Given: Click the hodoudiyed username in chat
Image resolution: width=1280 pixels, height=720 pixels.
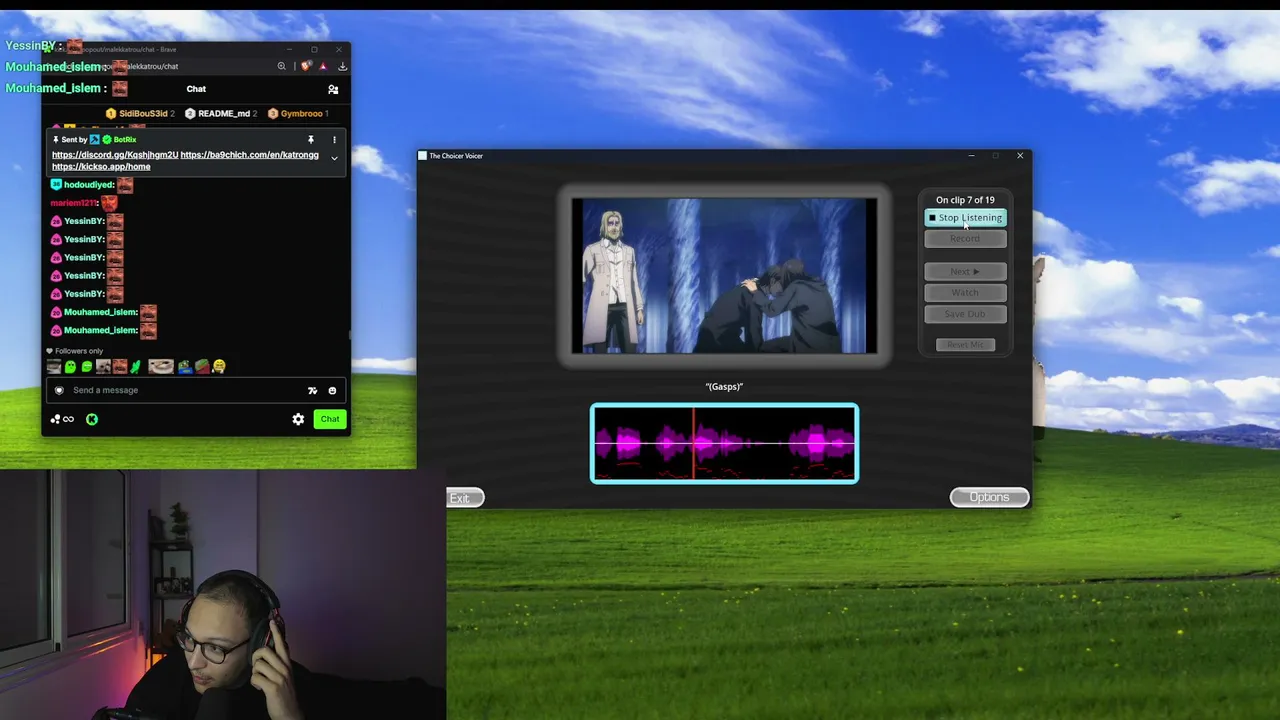Looking at the screenshot, I should point(88,185).
